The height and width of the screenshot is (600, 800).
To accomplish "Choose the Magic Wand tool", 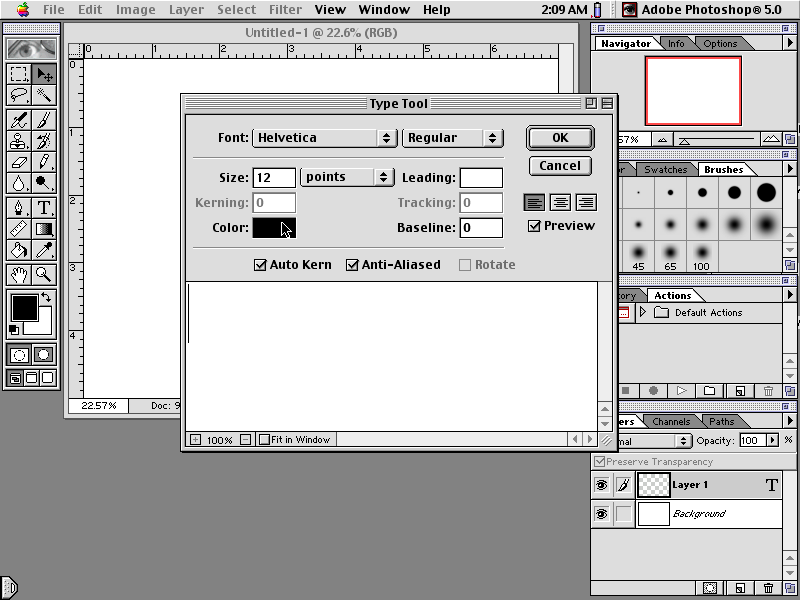I will pos(44,96).
